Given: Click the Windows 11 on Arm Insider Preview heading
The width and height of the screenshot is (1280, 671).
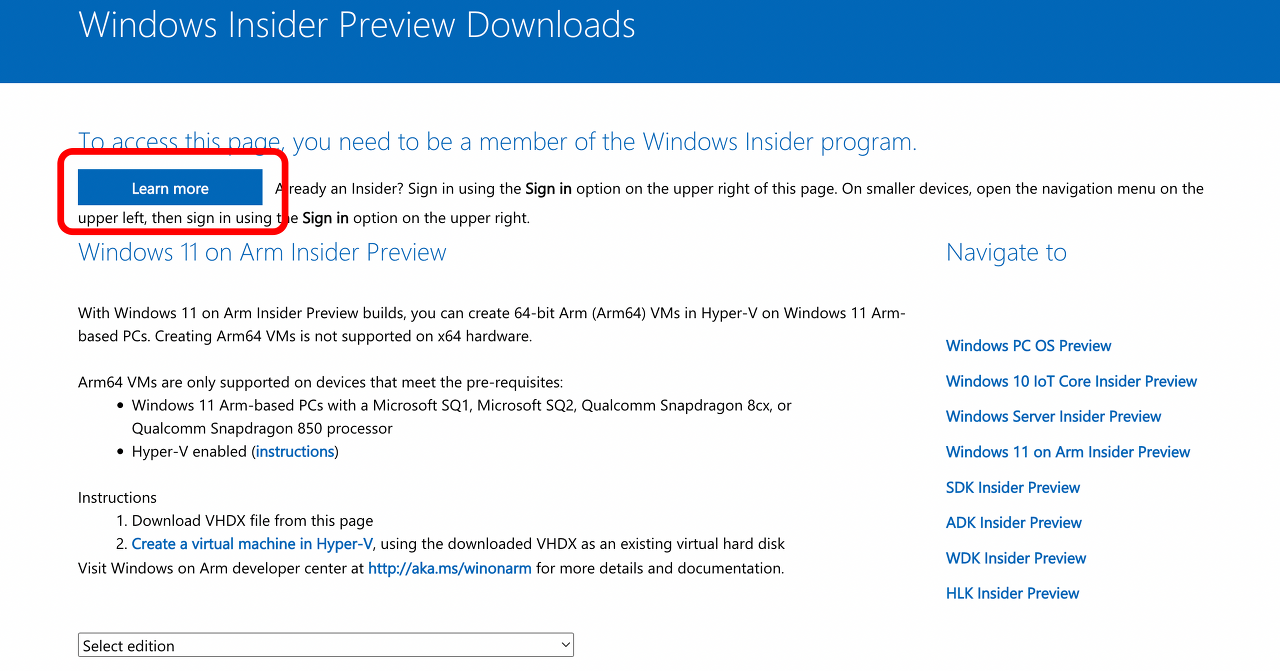Looking at the screenshot, I should [262, 252].
